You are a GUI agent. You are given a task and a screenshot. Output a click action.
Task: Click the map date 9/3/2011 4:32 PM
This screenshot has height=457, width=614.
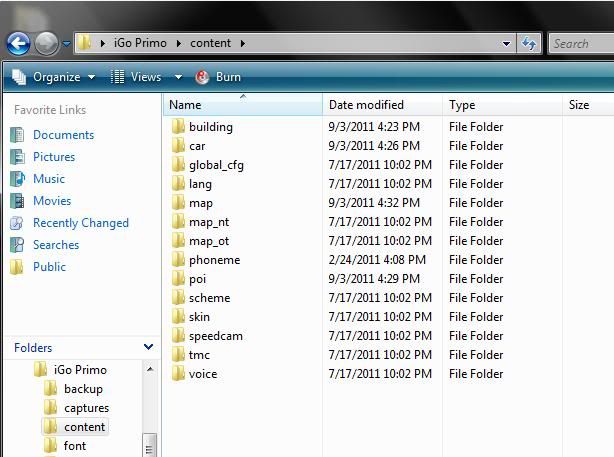[x=374, y=203]
